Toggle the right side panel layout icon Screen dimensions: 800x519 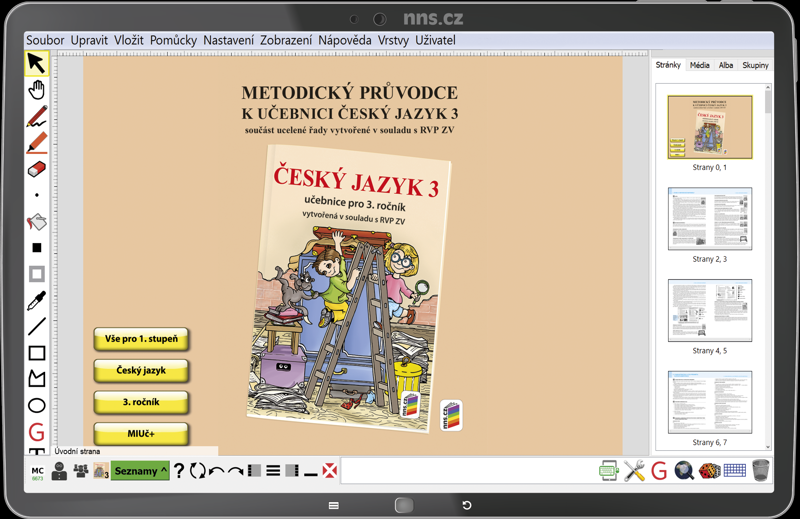click(x=292, y=471)
